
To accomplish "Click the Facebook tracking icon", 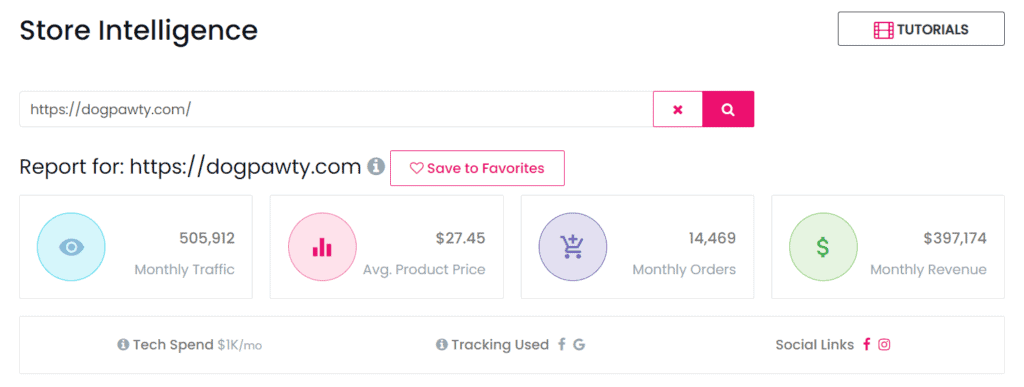I will tap(562, 345).
